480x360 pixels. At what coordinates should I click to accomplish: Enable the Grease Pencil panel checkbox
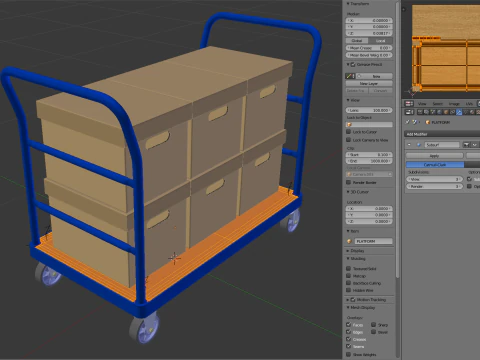(353, 64)
